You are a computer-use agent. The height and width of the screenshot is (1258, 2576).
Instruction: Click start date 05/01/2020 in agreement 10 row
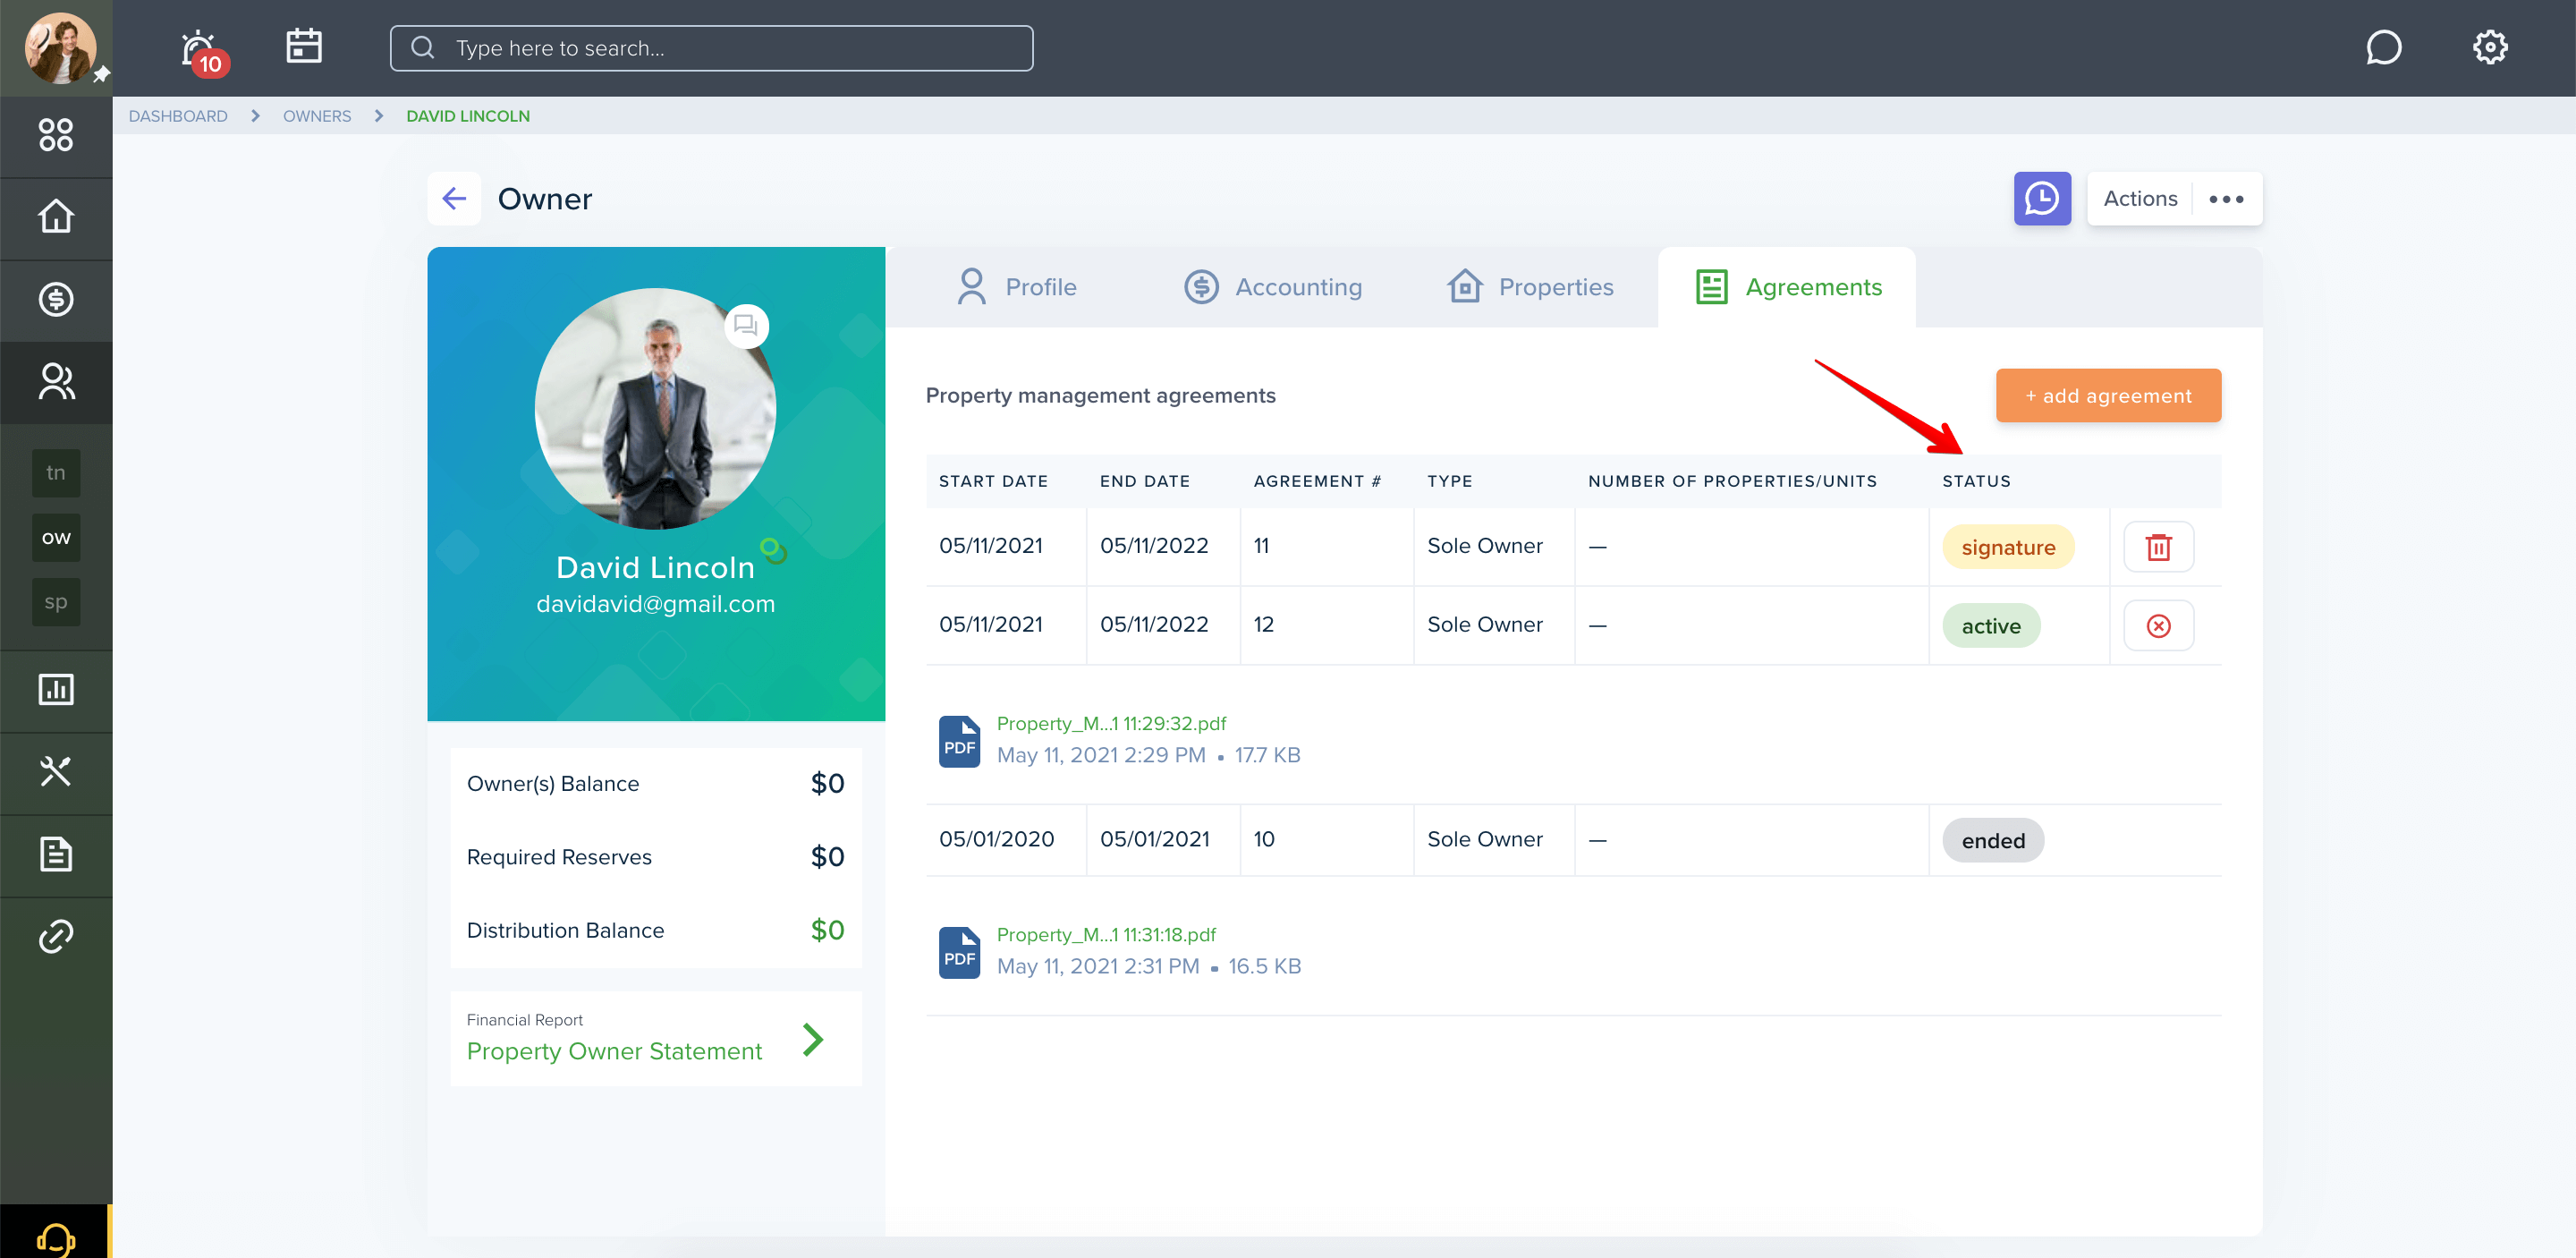click(x=996, y=839)
